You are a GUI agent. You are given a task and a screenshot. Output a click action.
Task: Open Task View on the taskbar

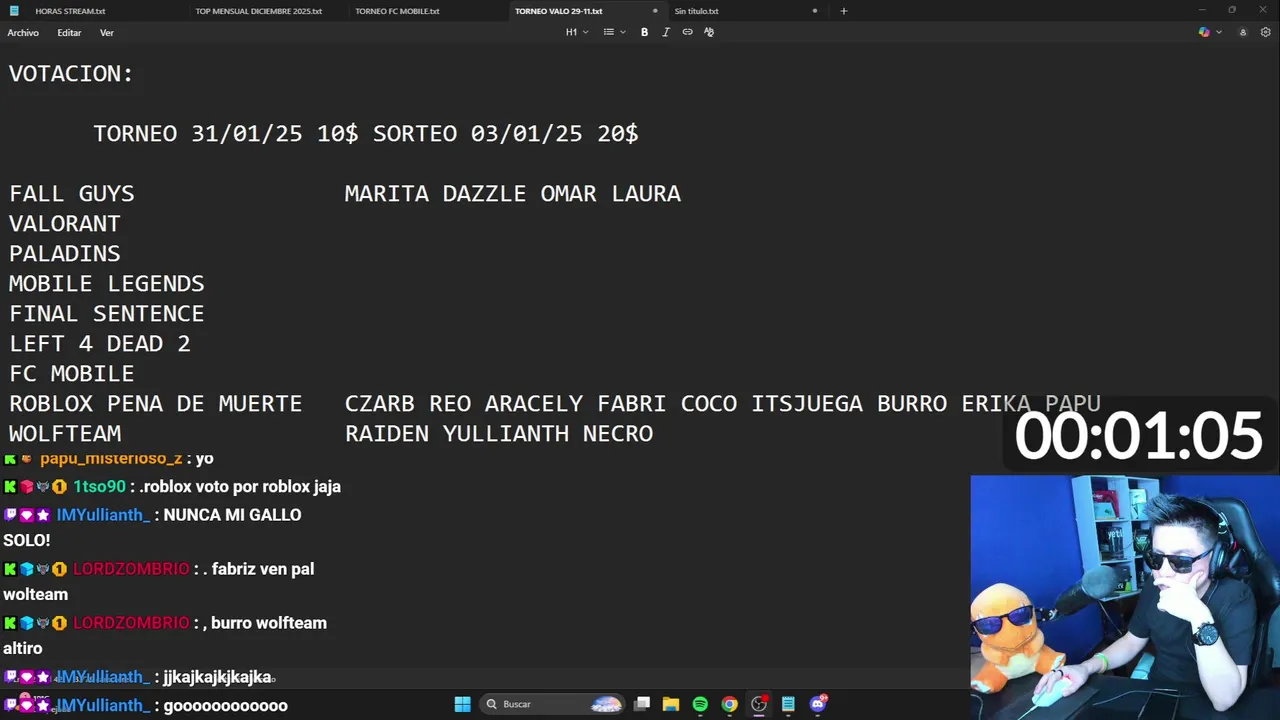pos(642,704)
